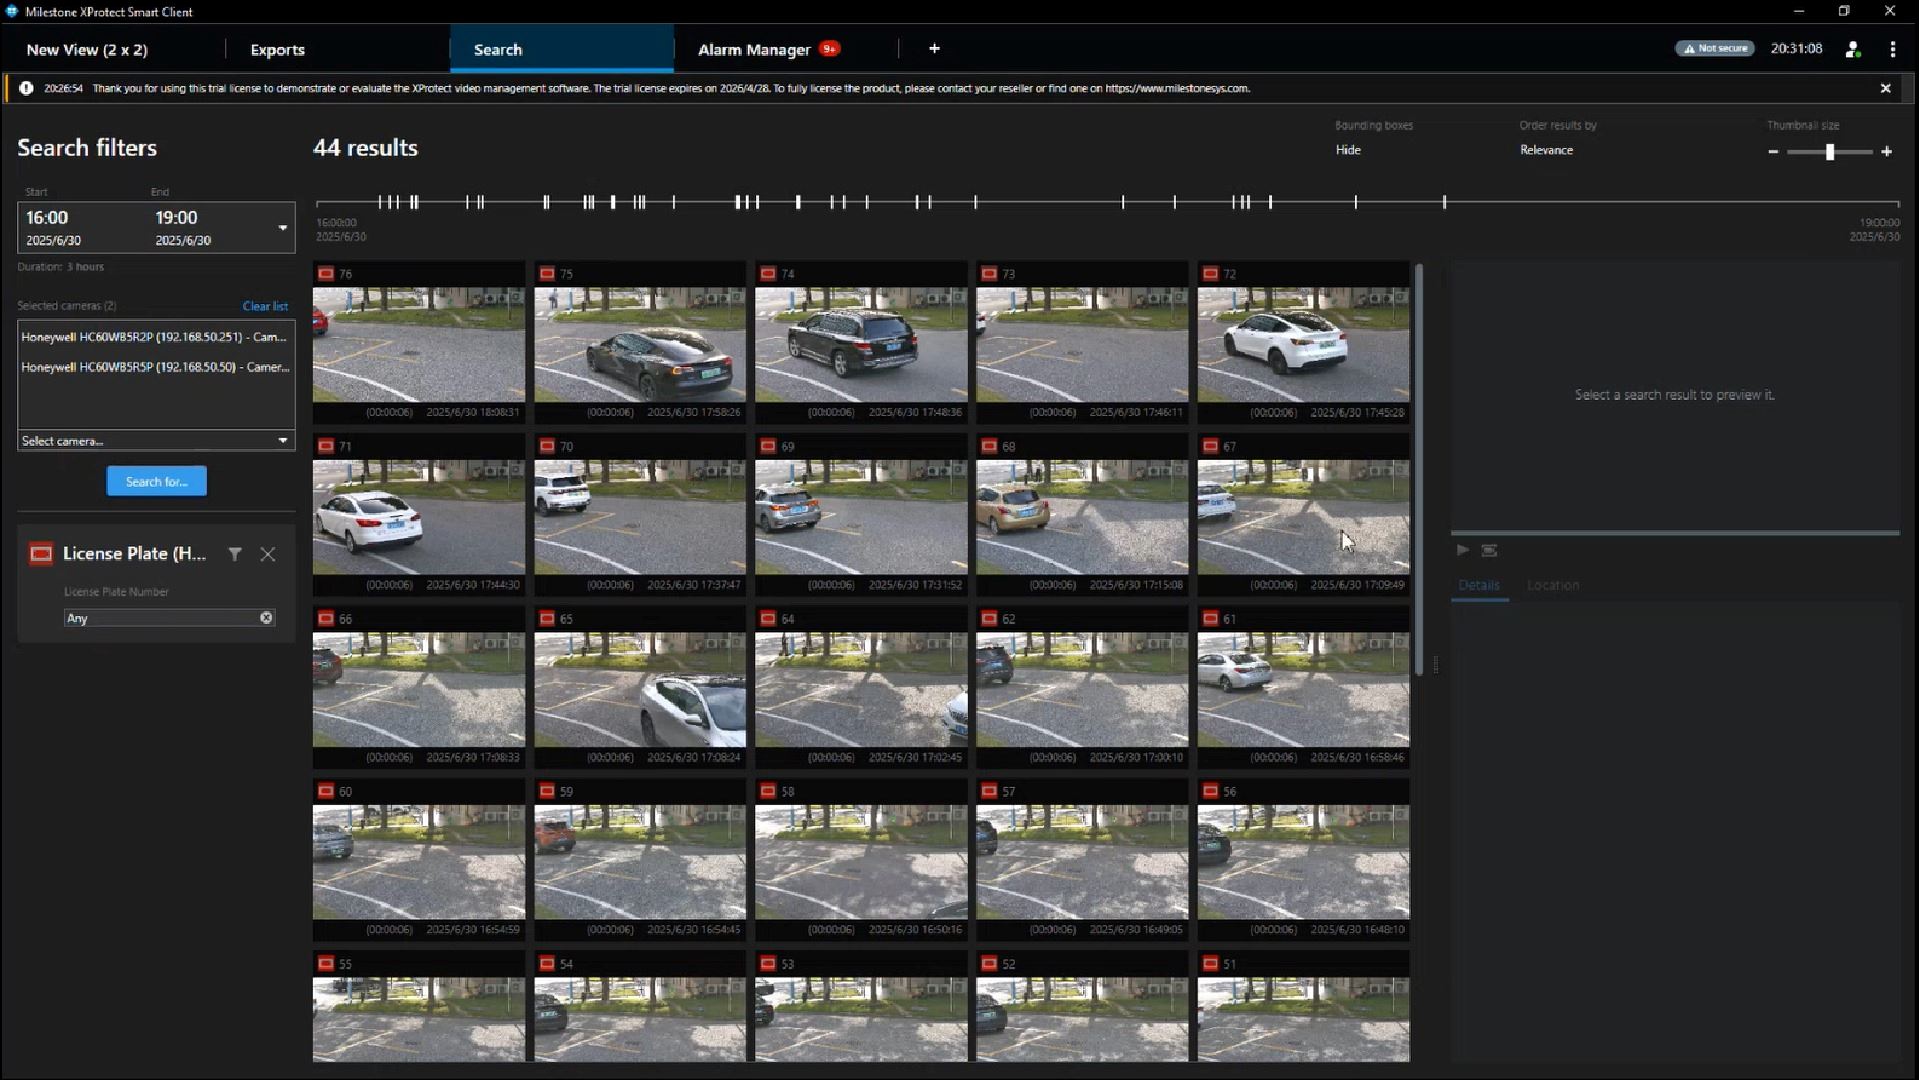Click license plate icon on result 70
The height and width of the screenshot is (1080, 1920).
tap(547, 446)
